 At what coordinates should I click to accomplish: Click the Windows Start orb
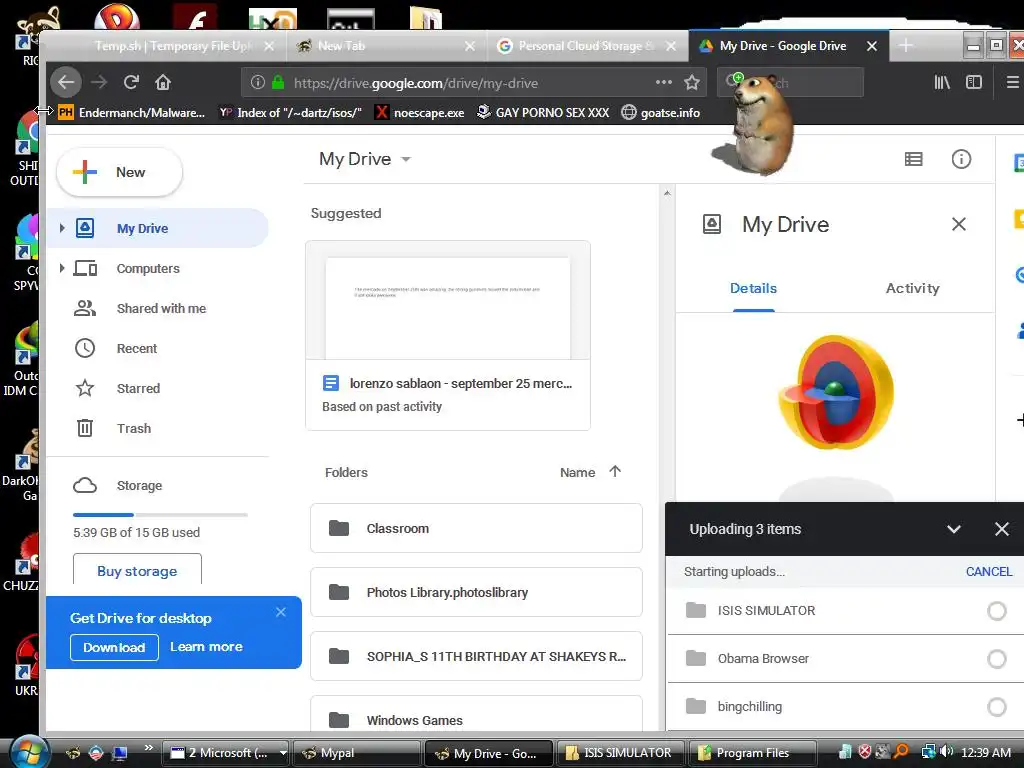(27, 752)
